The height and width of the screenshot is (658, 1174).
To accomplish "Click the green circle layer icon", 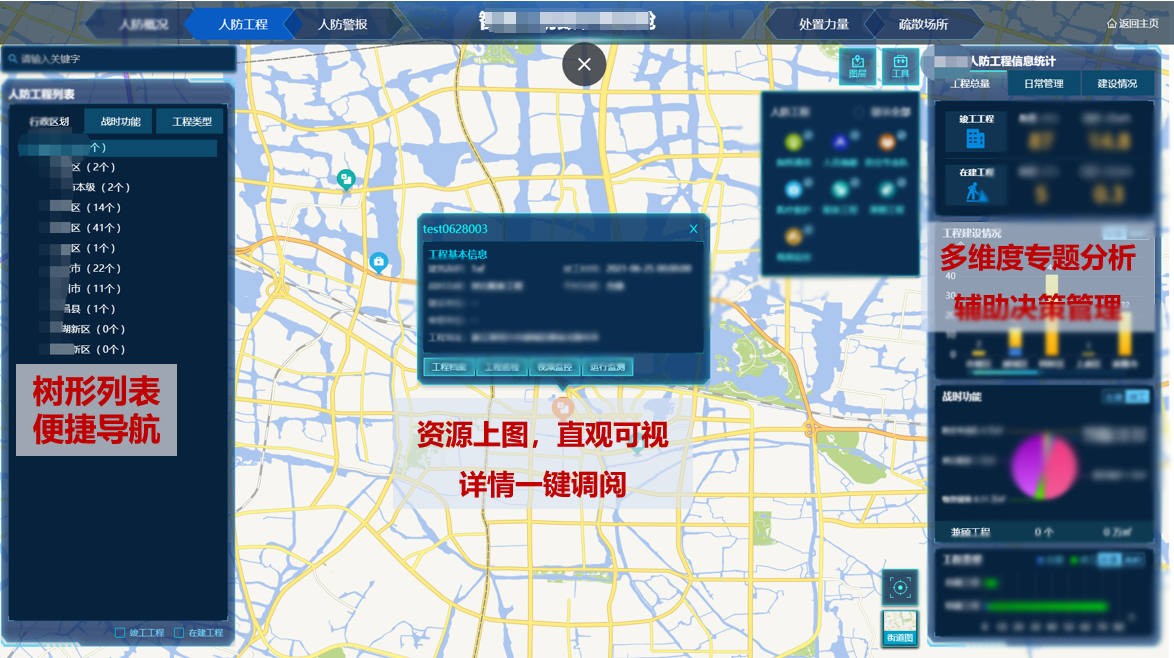I will click(x=793, y=143).
